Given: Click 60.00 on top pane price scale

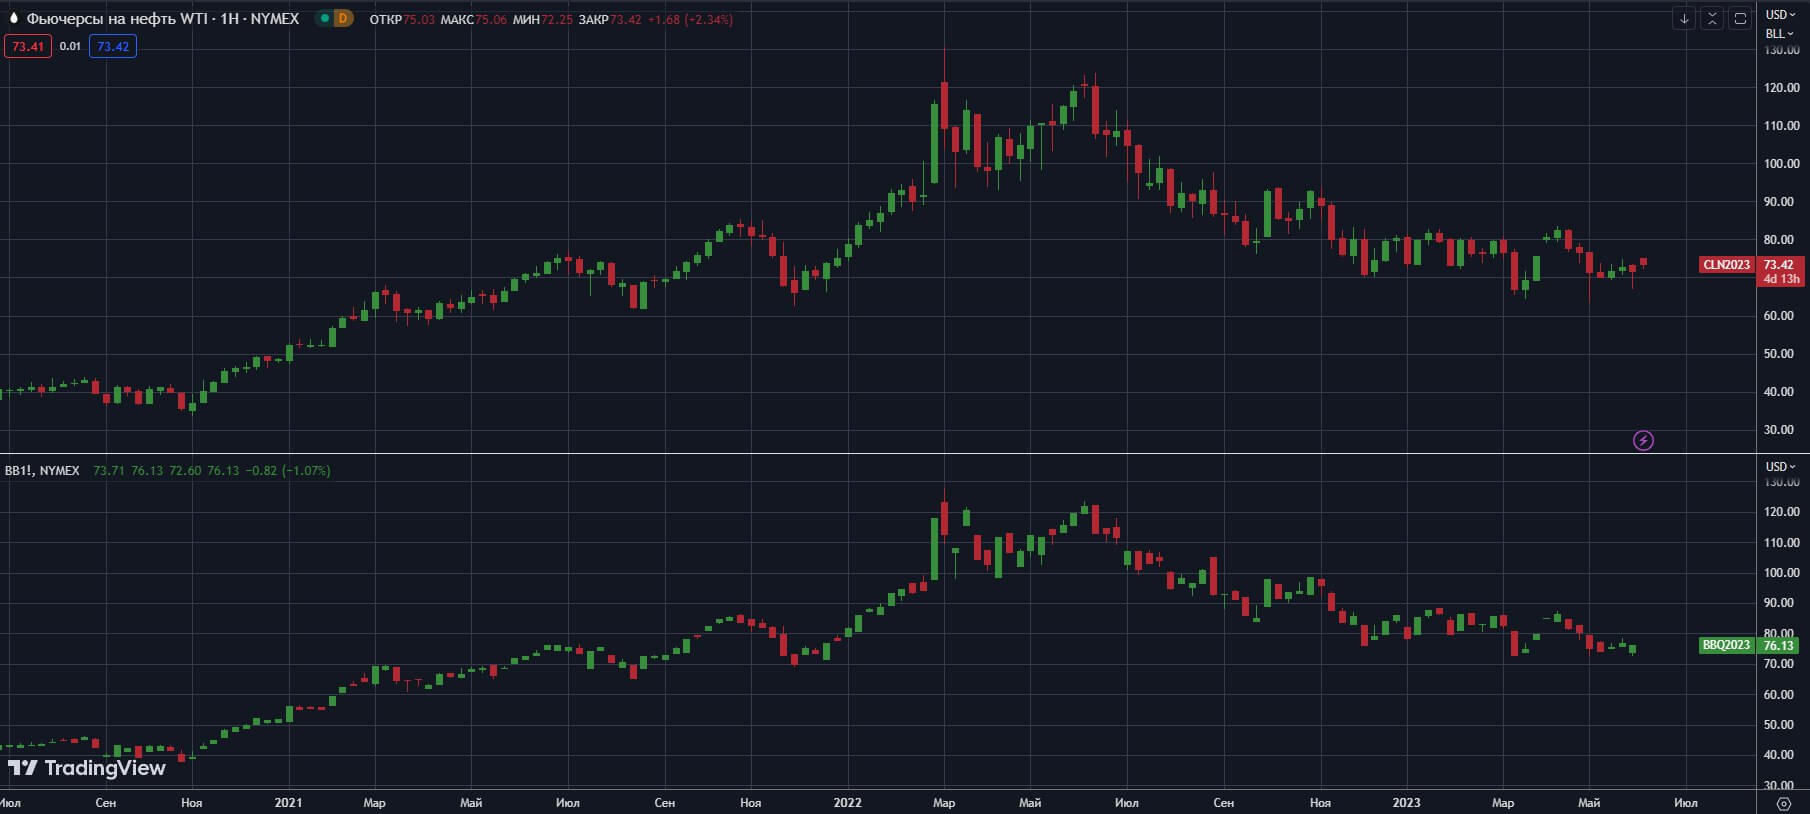Looking at the screenshot, I should [x=1779, y=316].
